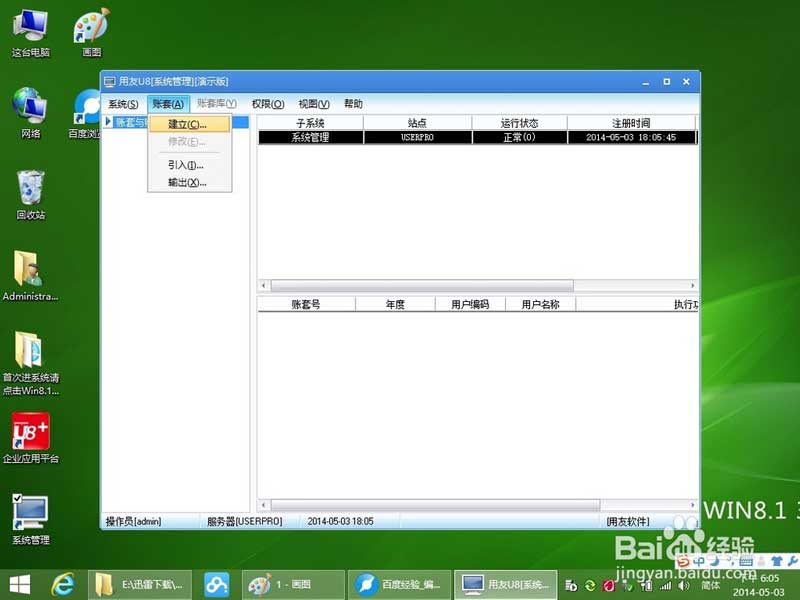Viewport: 800px width, 600px height.
Task: Click the upper table's scroll-right arrow
Action: tap(692, 286)
